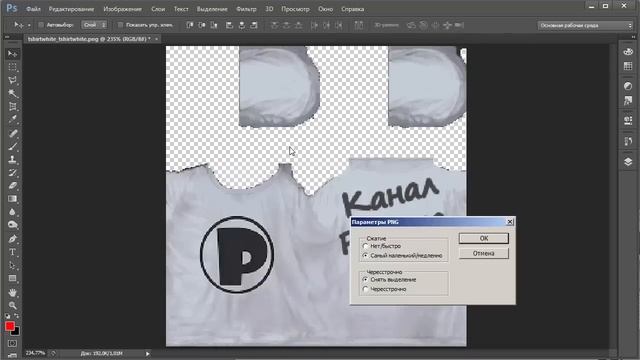640x360 pixels.
Task: Select the Чересстрочно radio button
Action: tap(365, 289)
